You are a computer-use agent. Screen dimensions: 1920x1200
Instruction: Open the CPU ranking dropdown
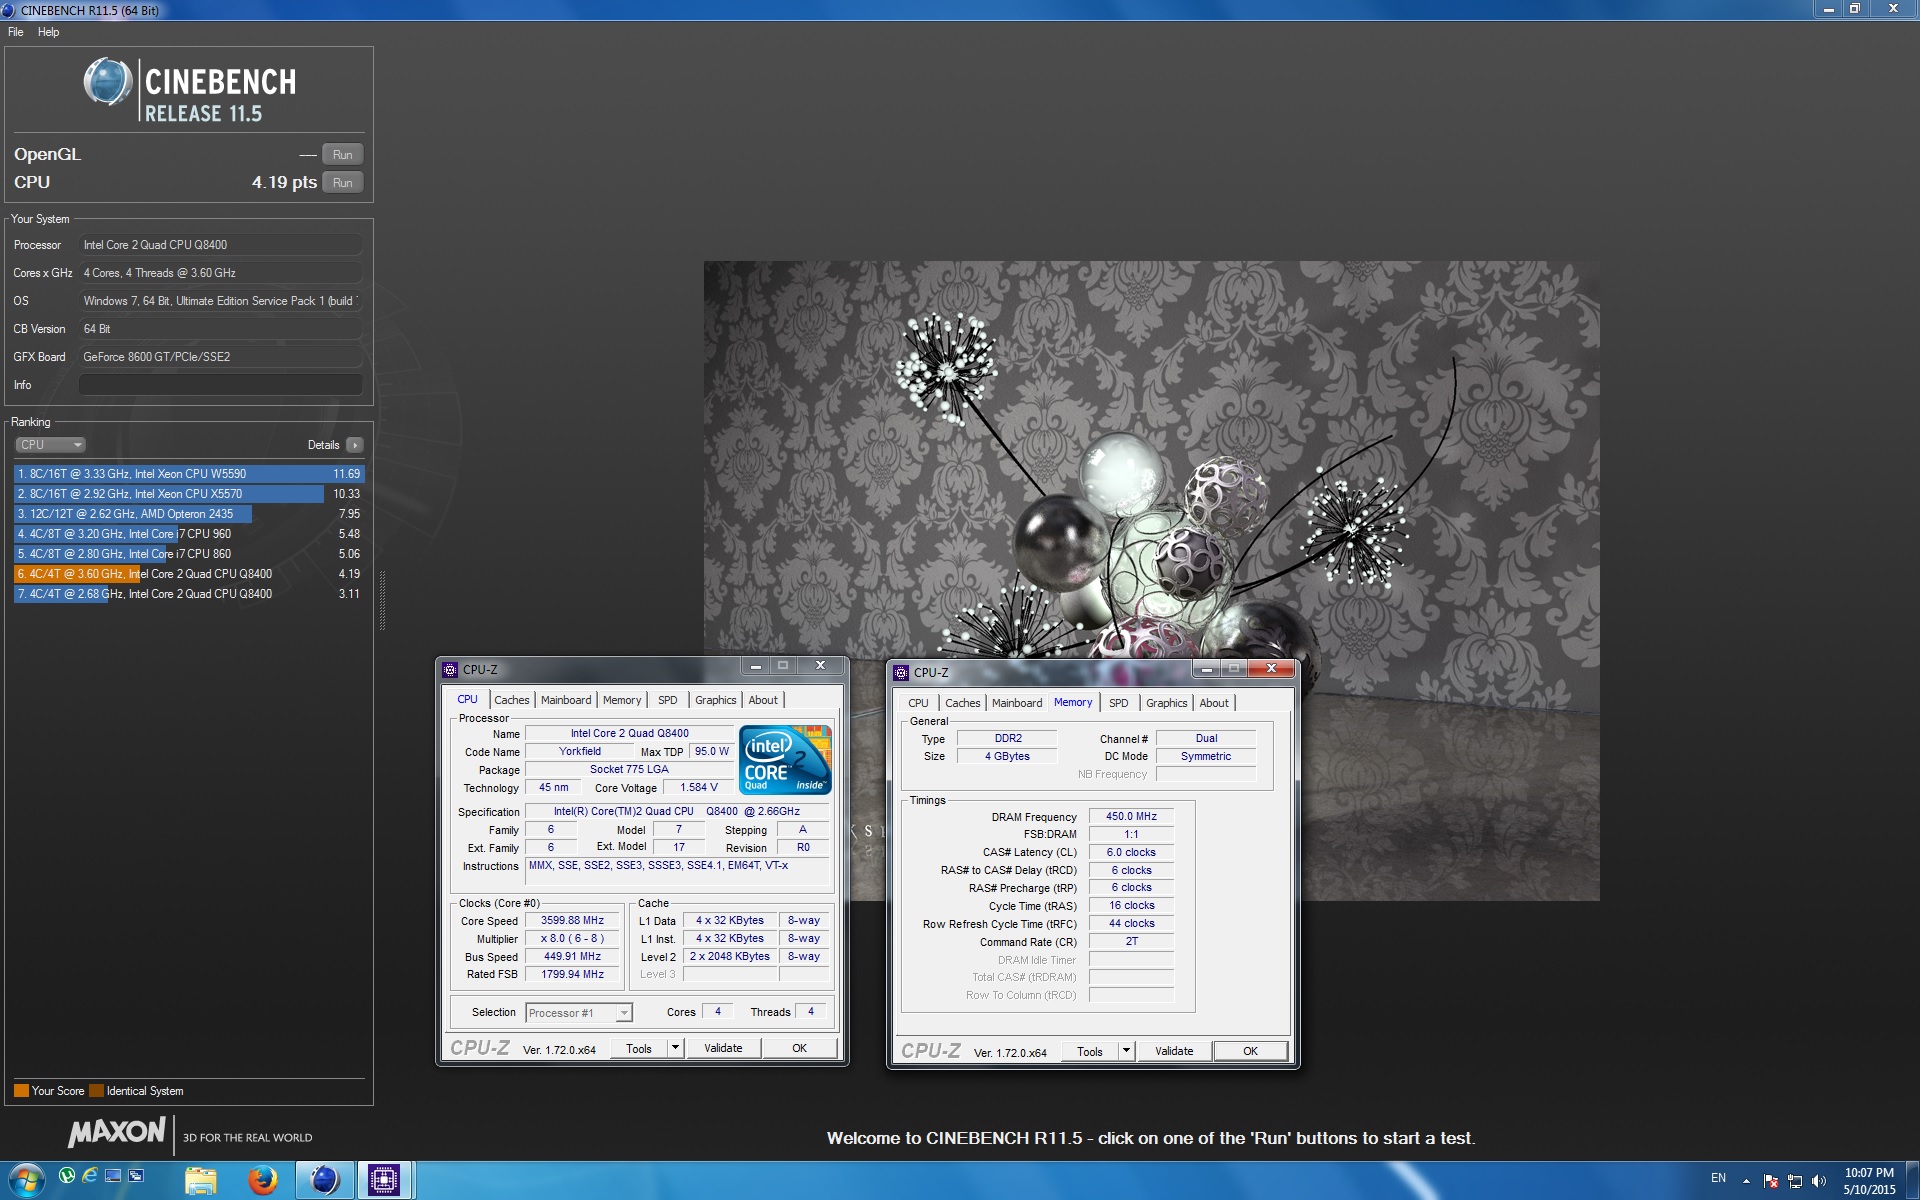50,445
